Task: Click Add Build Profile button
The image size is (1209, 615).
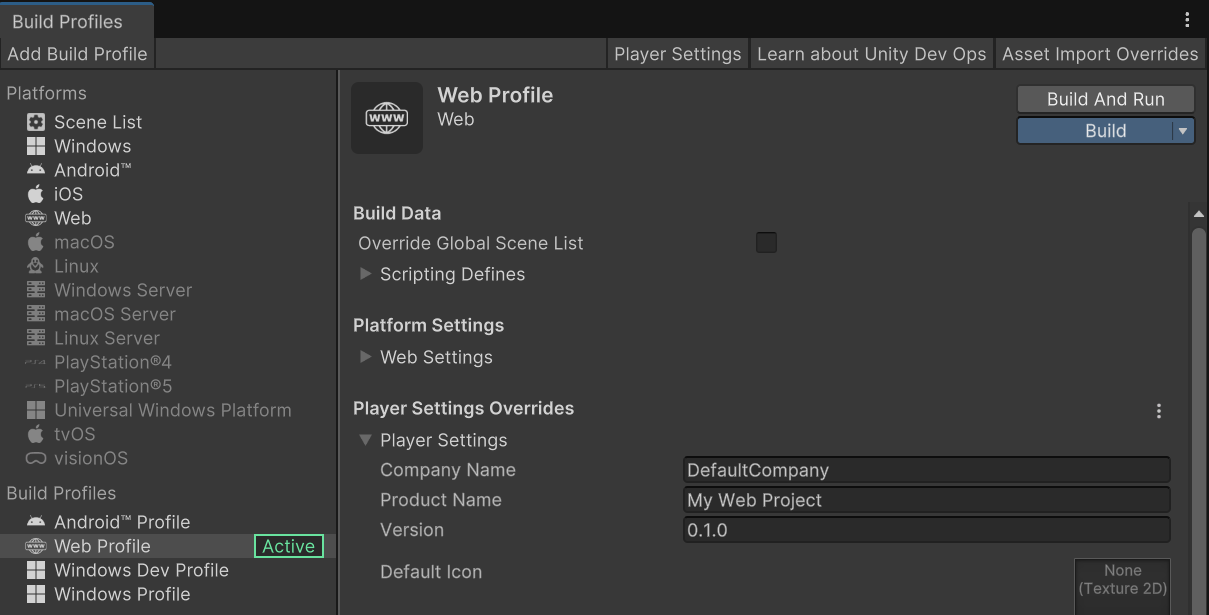Action: click(77, 54)
